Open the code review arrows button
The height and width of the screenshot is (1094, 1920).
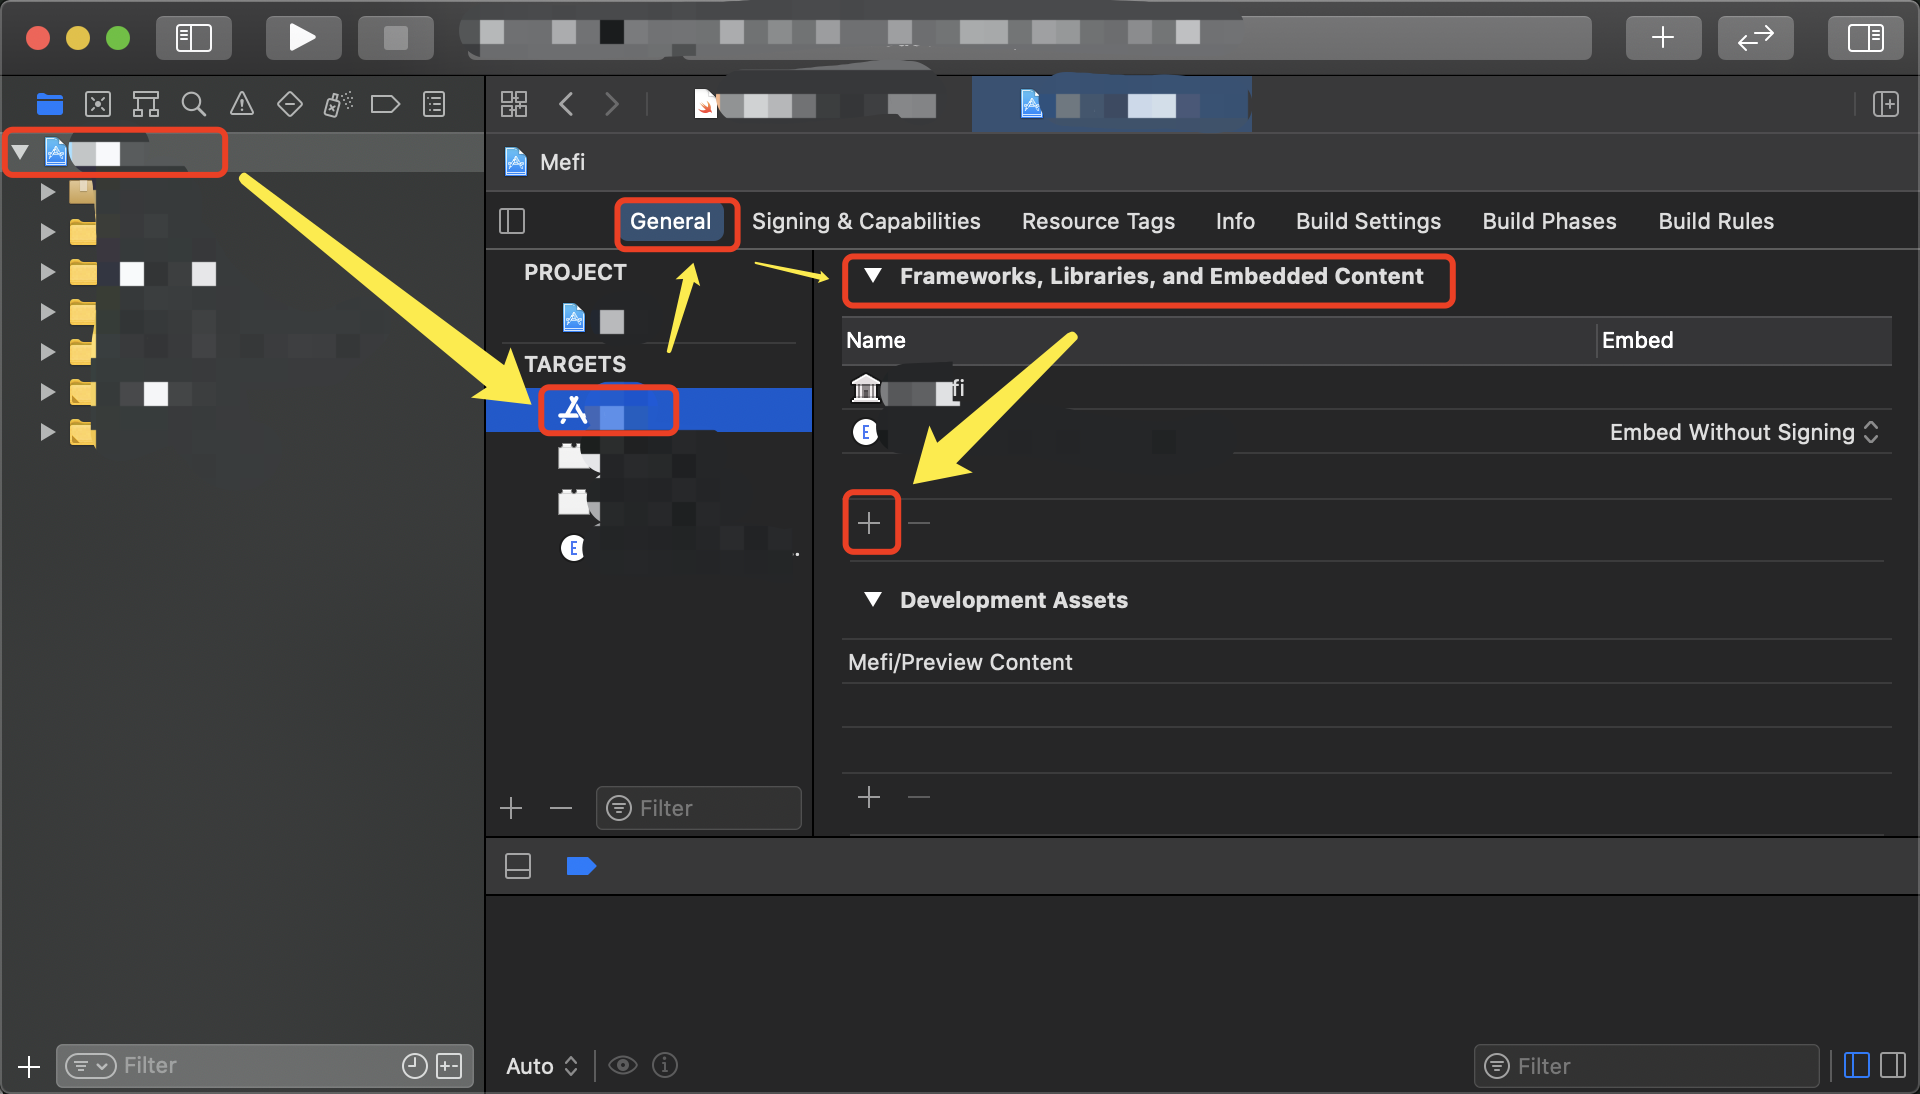(1755, 38)
